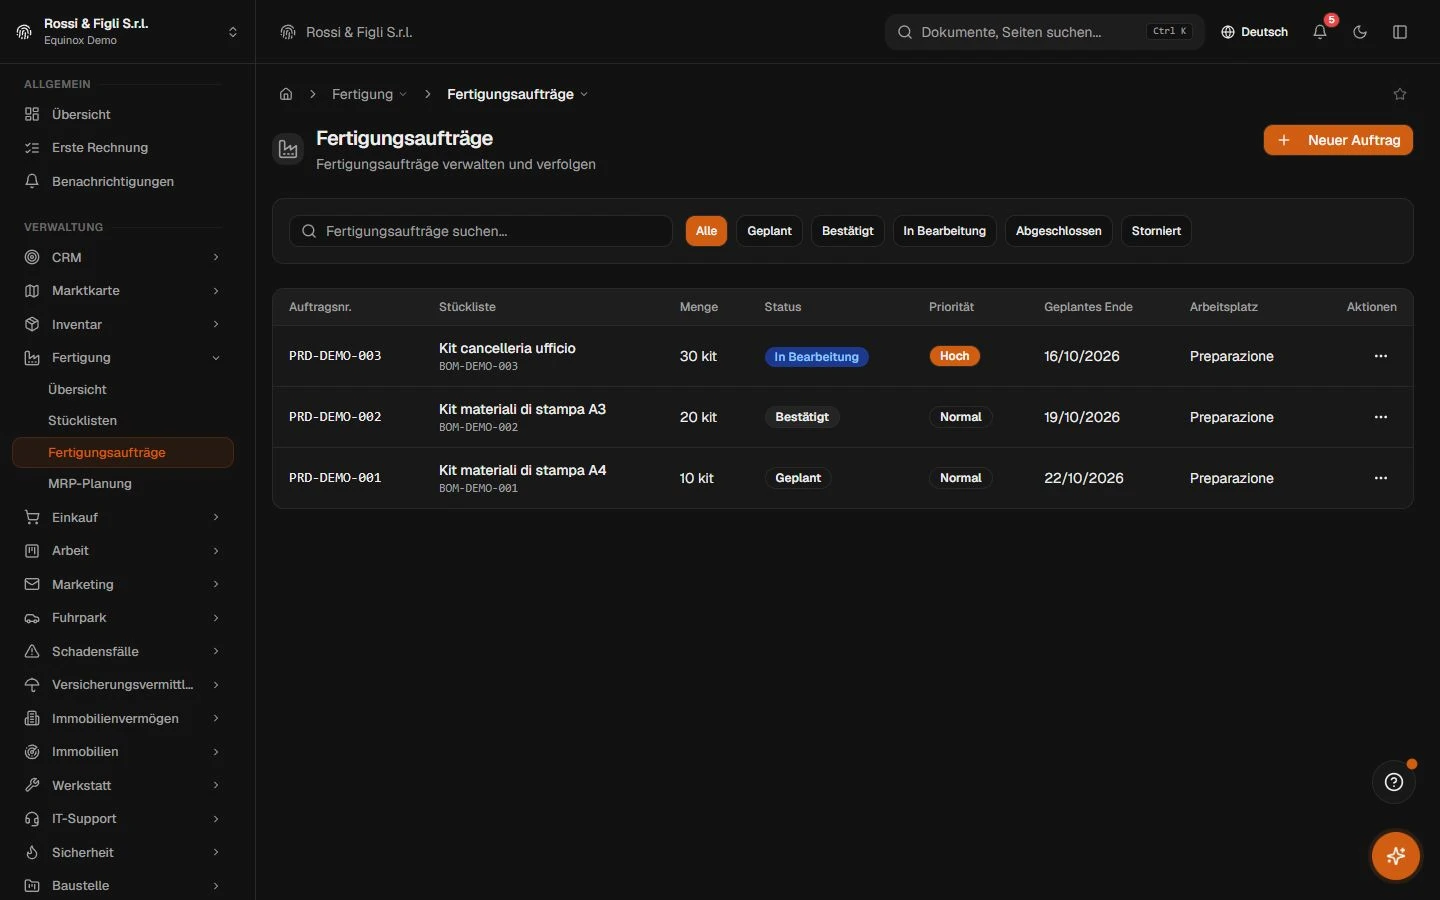This screenshot has width=1440, height=900.
Task: Open actions menu for PRD-DEMO-002
Action: click(1381, 417)
